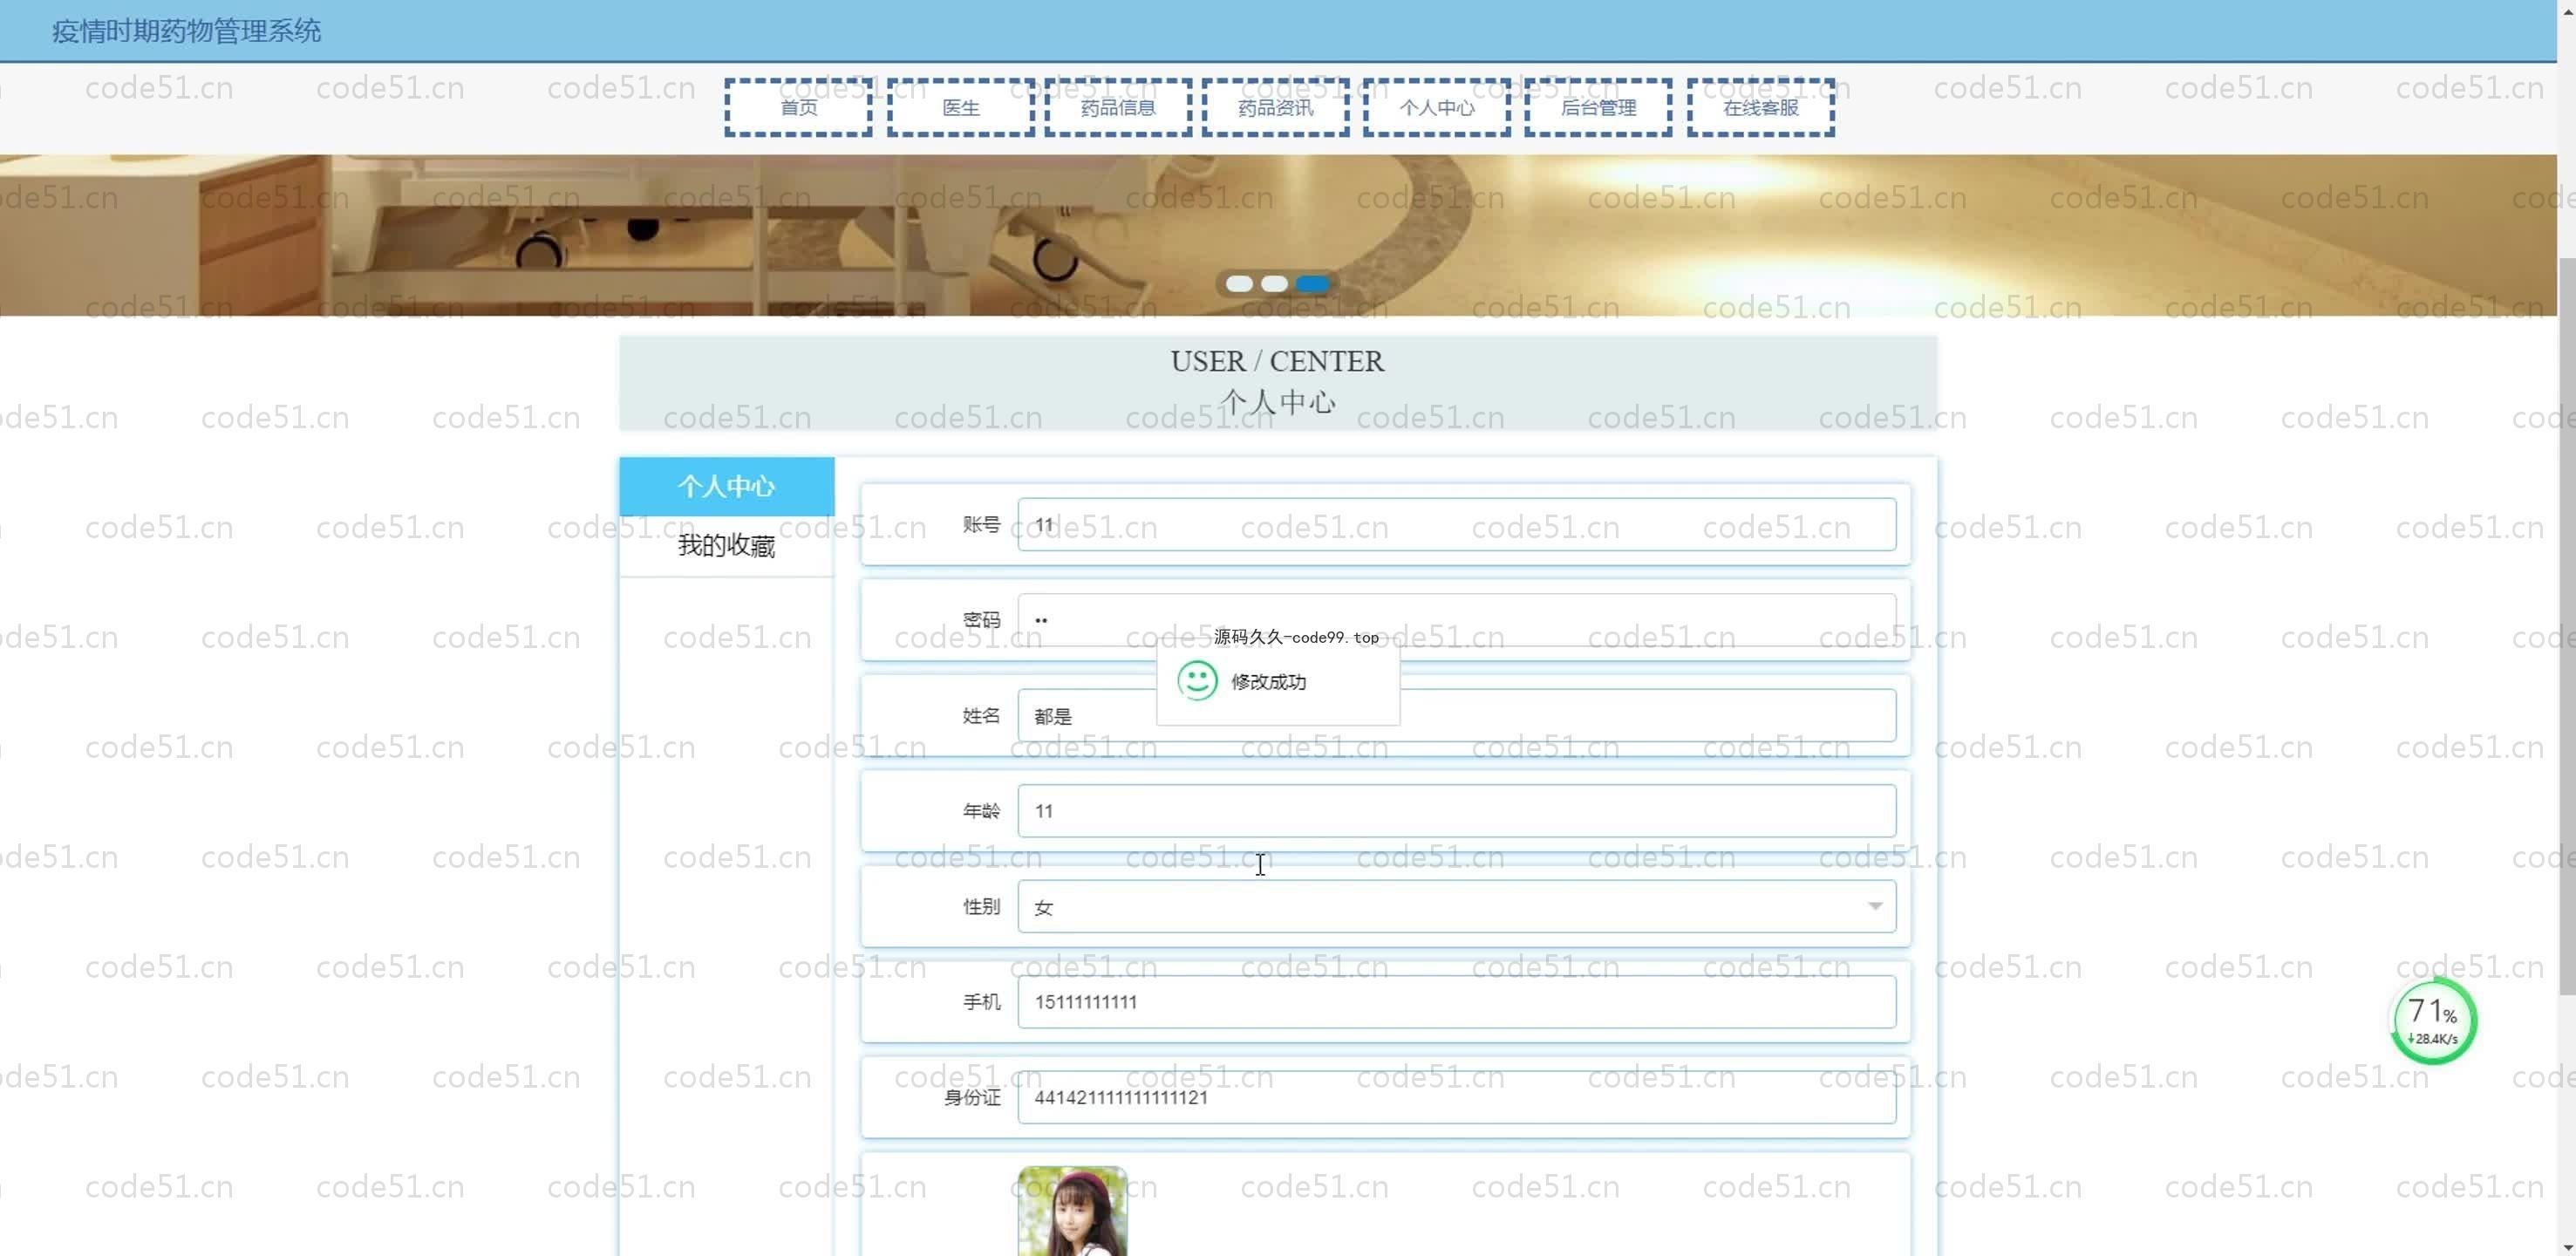The height and width of the screenshot is (1256, 2576).
Task: Open the 医生 navigation item
Action: coord(960,107)
